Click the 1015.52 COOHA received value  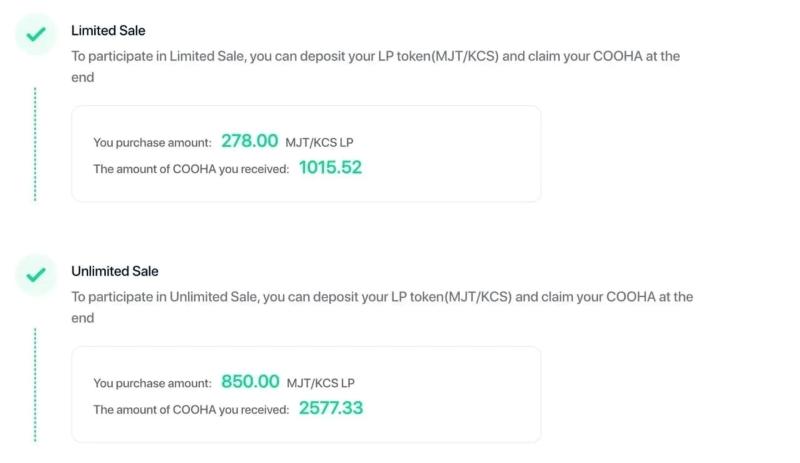tap(330, 167)
